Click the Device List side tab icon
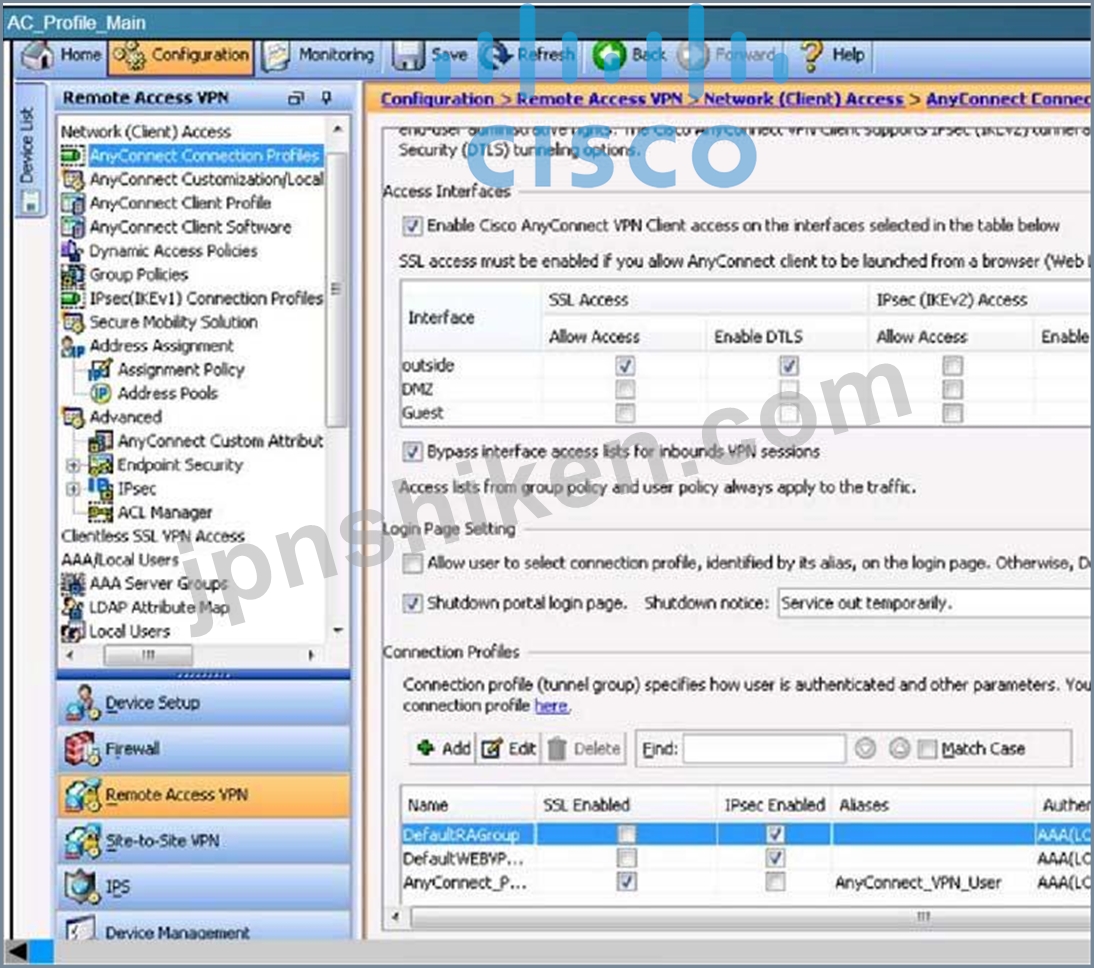Viewport: 1094px width, 968px height. pyautogui.click(x=31, y=202)
